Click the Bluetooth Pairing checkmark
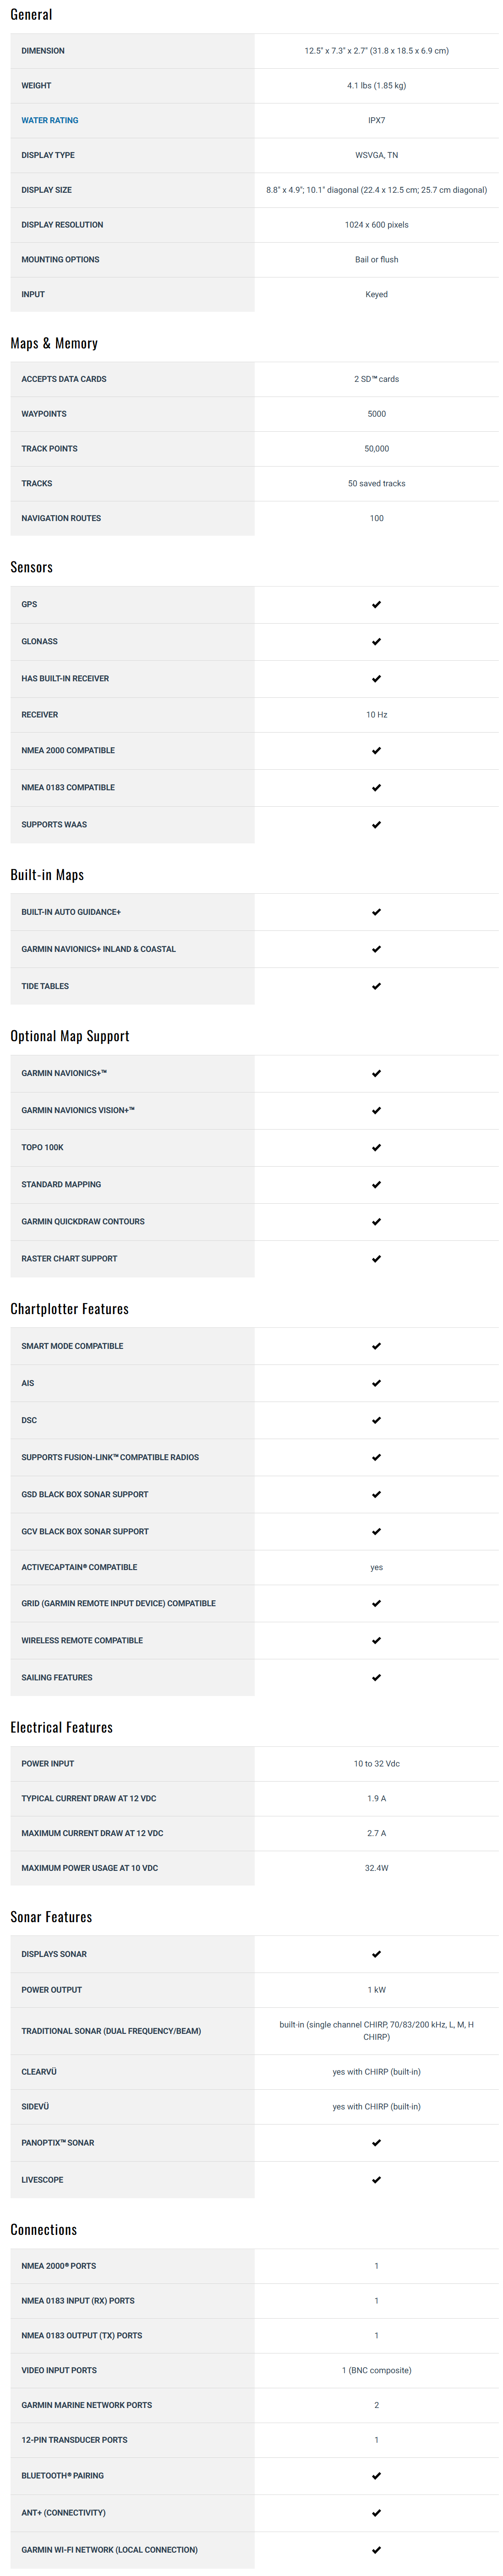Viewport: 503px width, 2576px height. click(x=376, y=2476)
